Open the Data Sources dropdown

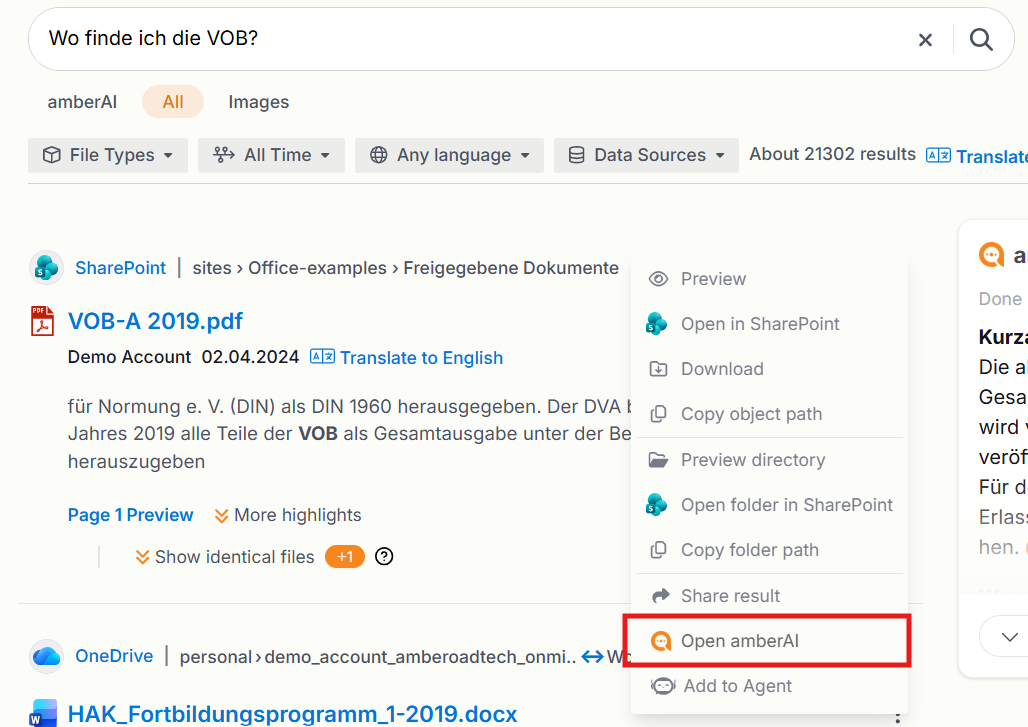click(646, 155)
